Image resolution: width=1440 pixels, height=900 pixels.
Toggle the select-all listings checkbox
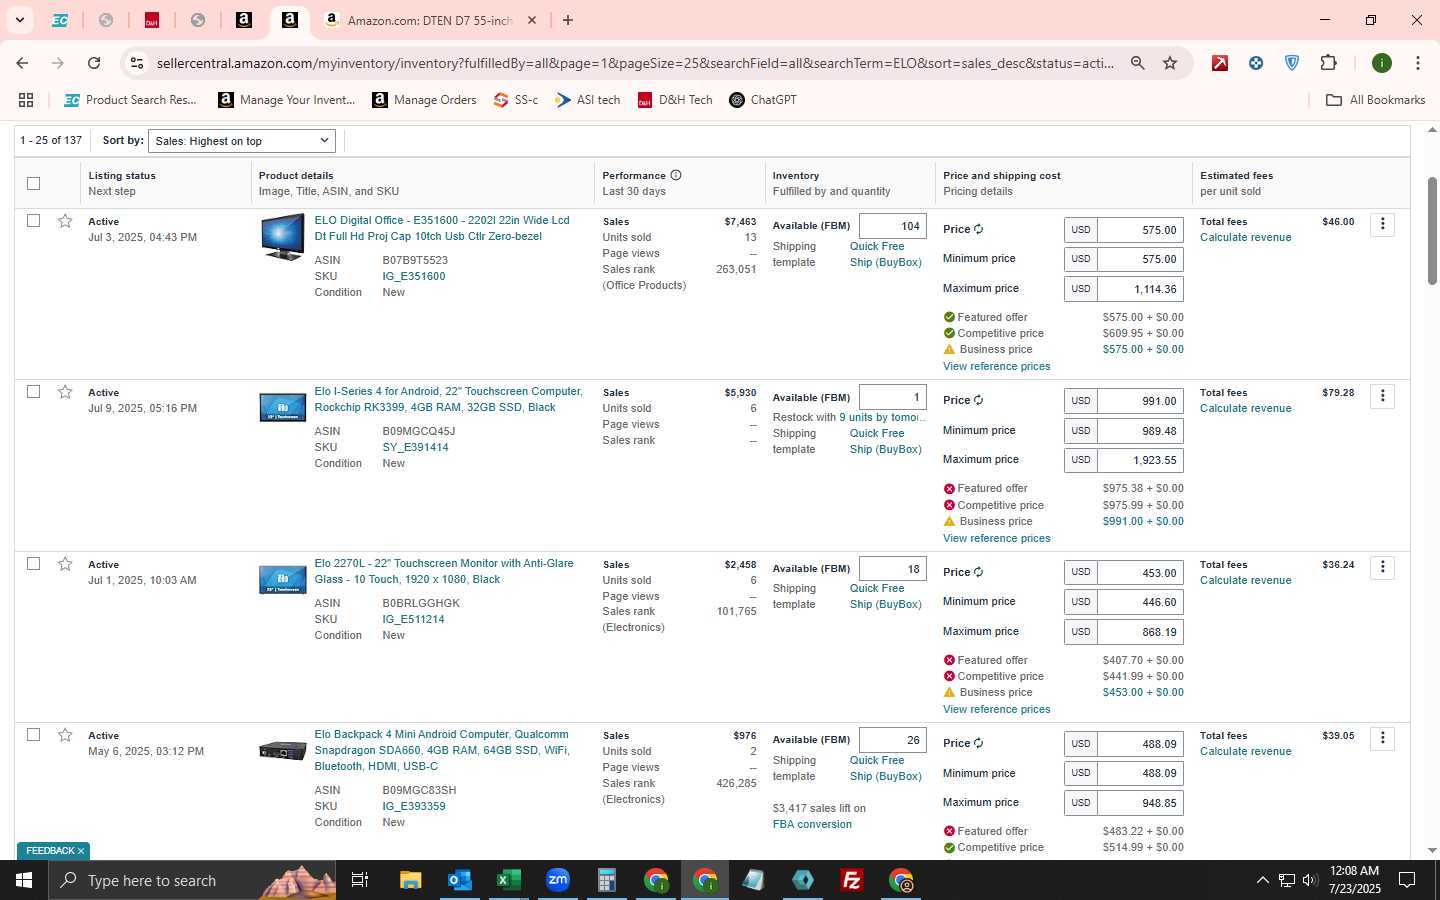[x=33, y=183]
